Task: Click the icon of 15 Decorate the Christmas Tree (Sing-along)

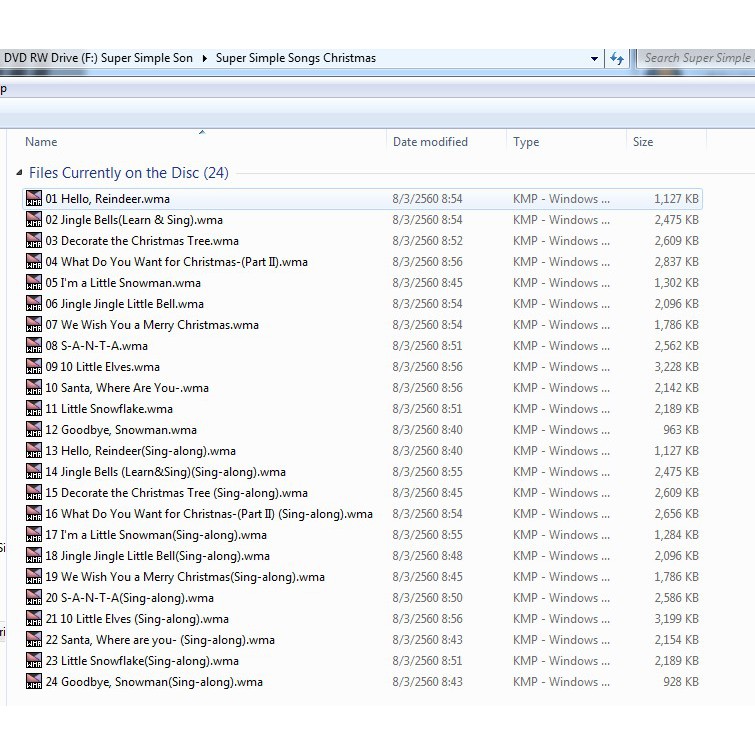Action: pyautogui.click(x=34, y=493)
